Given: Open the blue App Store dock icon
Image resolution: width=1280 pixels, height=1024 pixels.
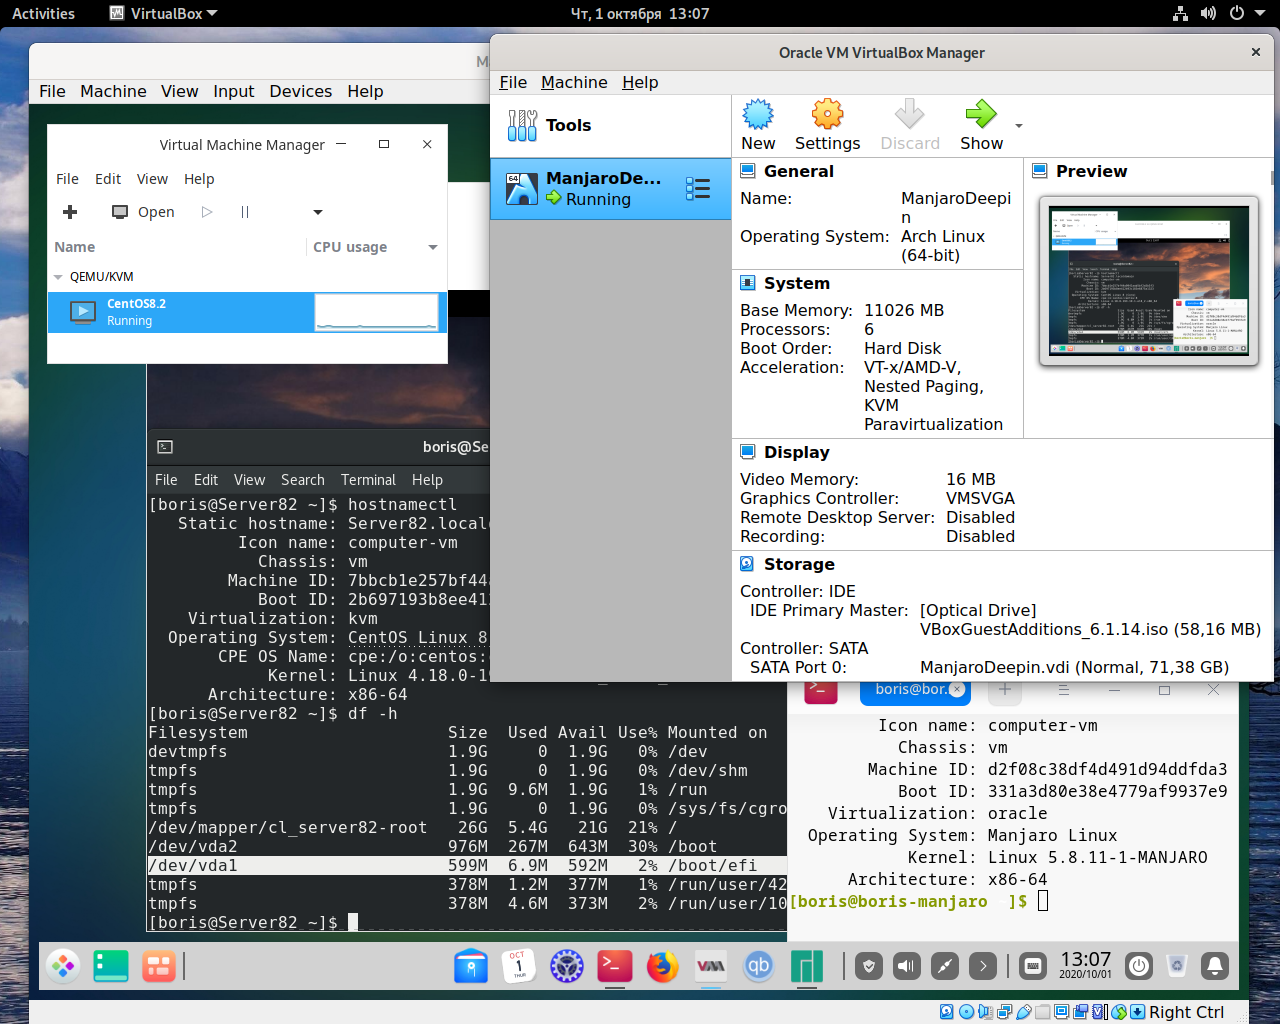Looking at the screenshot, I should click(x=471, y=966).
